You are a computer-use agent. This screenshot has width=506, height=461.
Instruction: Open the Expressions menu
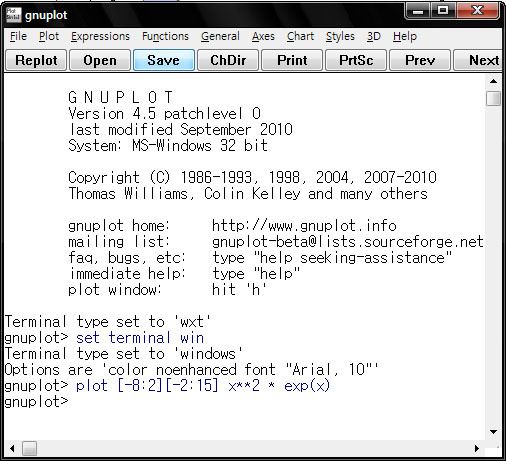tap(100, 36)
